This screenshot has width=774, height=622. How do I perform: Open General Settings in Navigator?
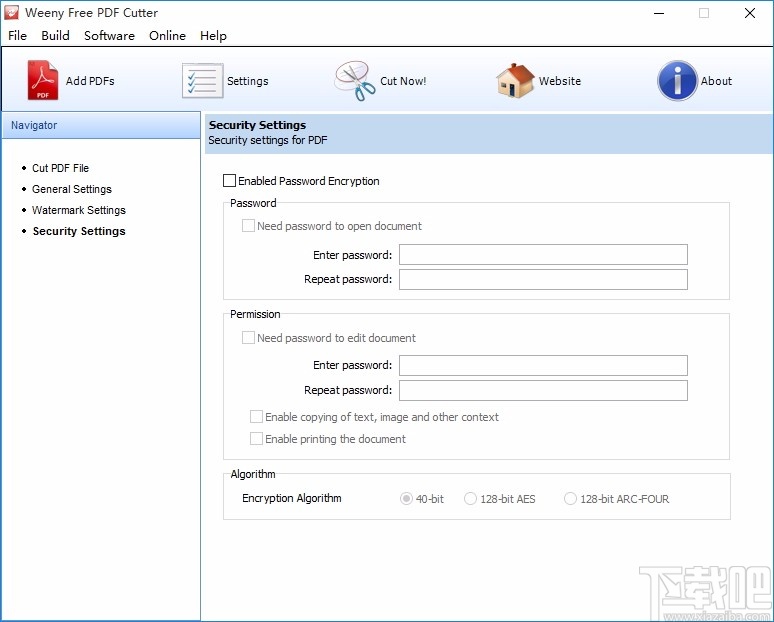coord(72,189)
